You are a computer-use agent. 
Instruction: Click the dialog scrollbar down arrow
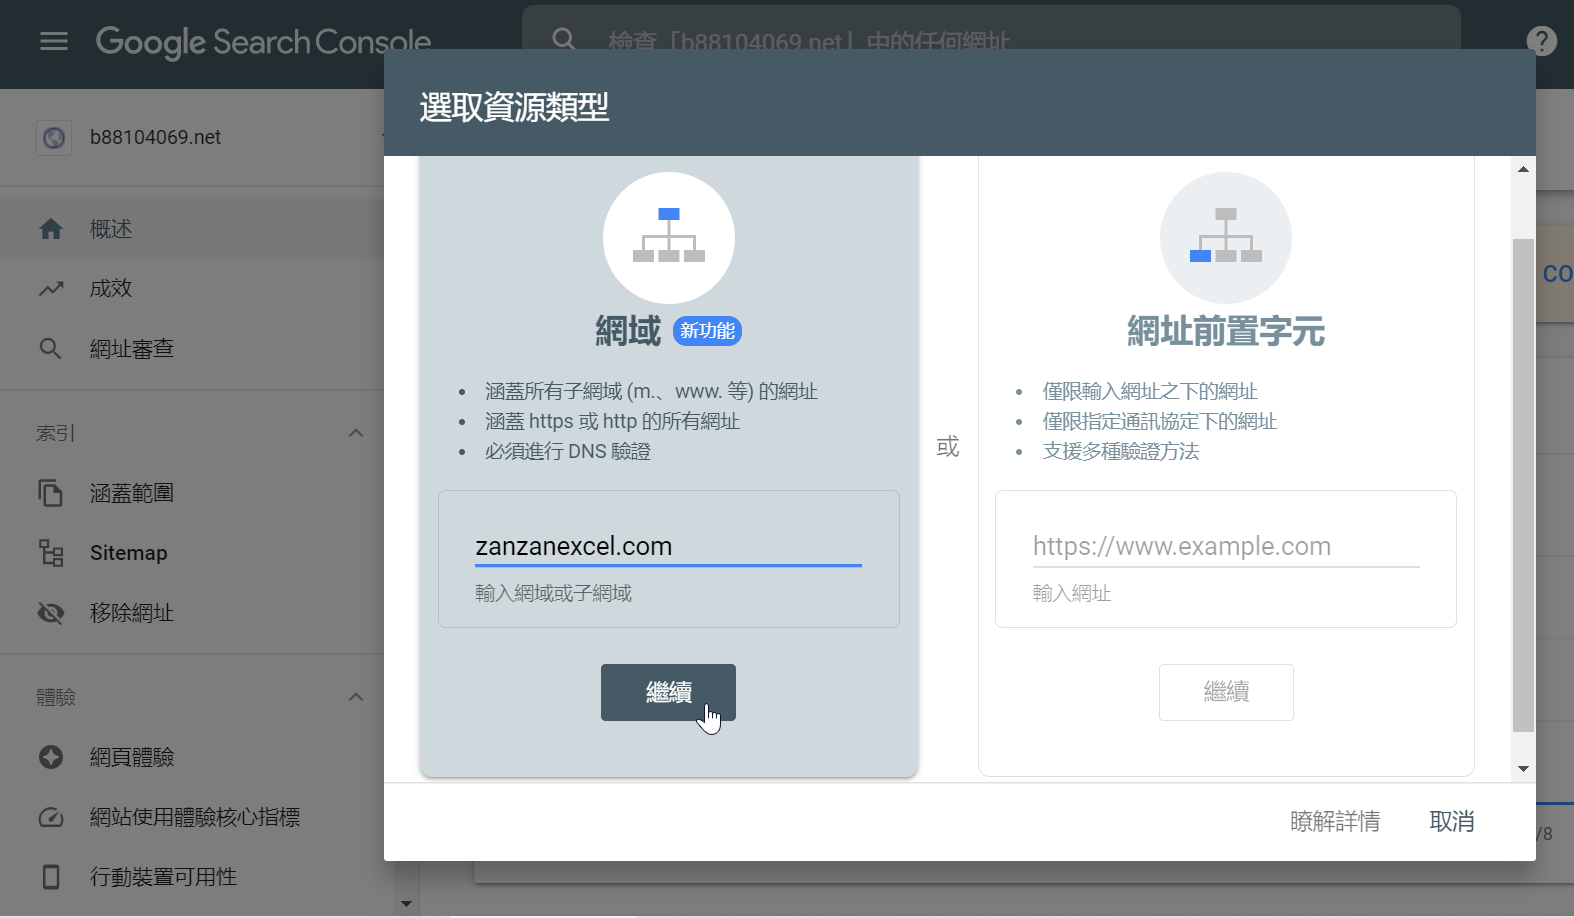pos(1523,769)
